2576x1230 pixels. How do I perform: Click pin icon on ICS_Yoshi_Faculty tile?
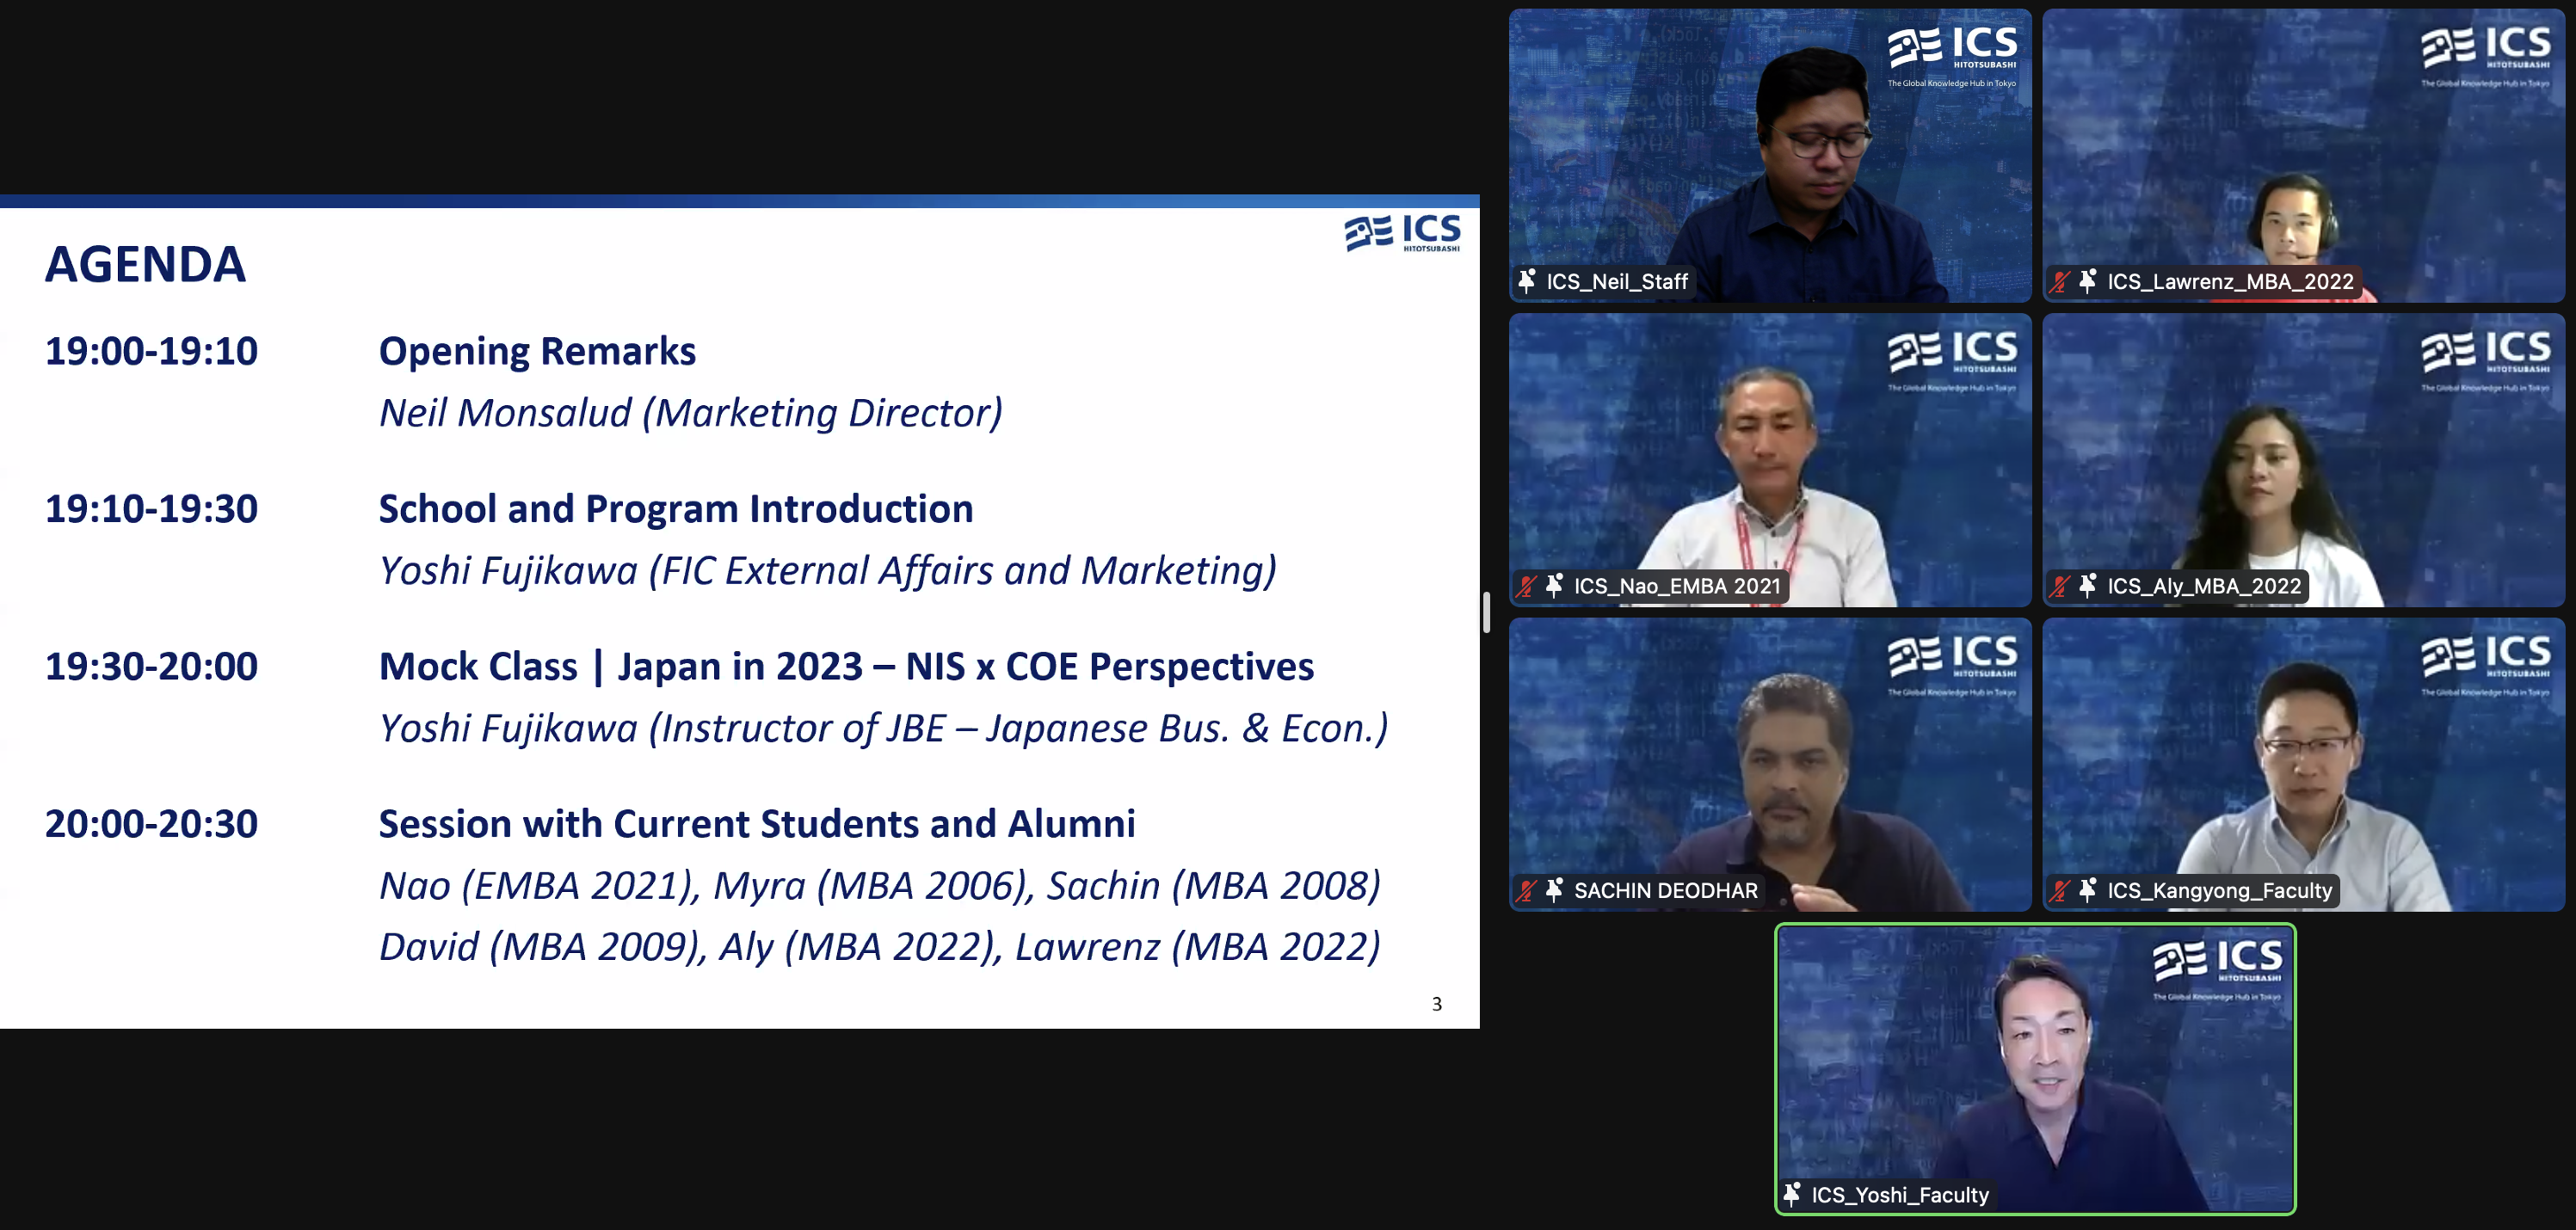tap(1792, 1194)
